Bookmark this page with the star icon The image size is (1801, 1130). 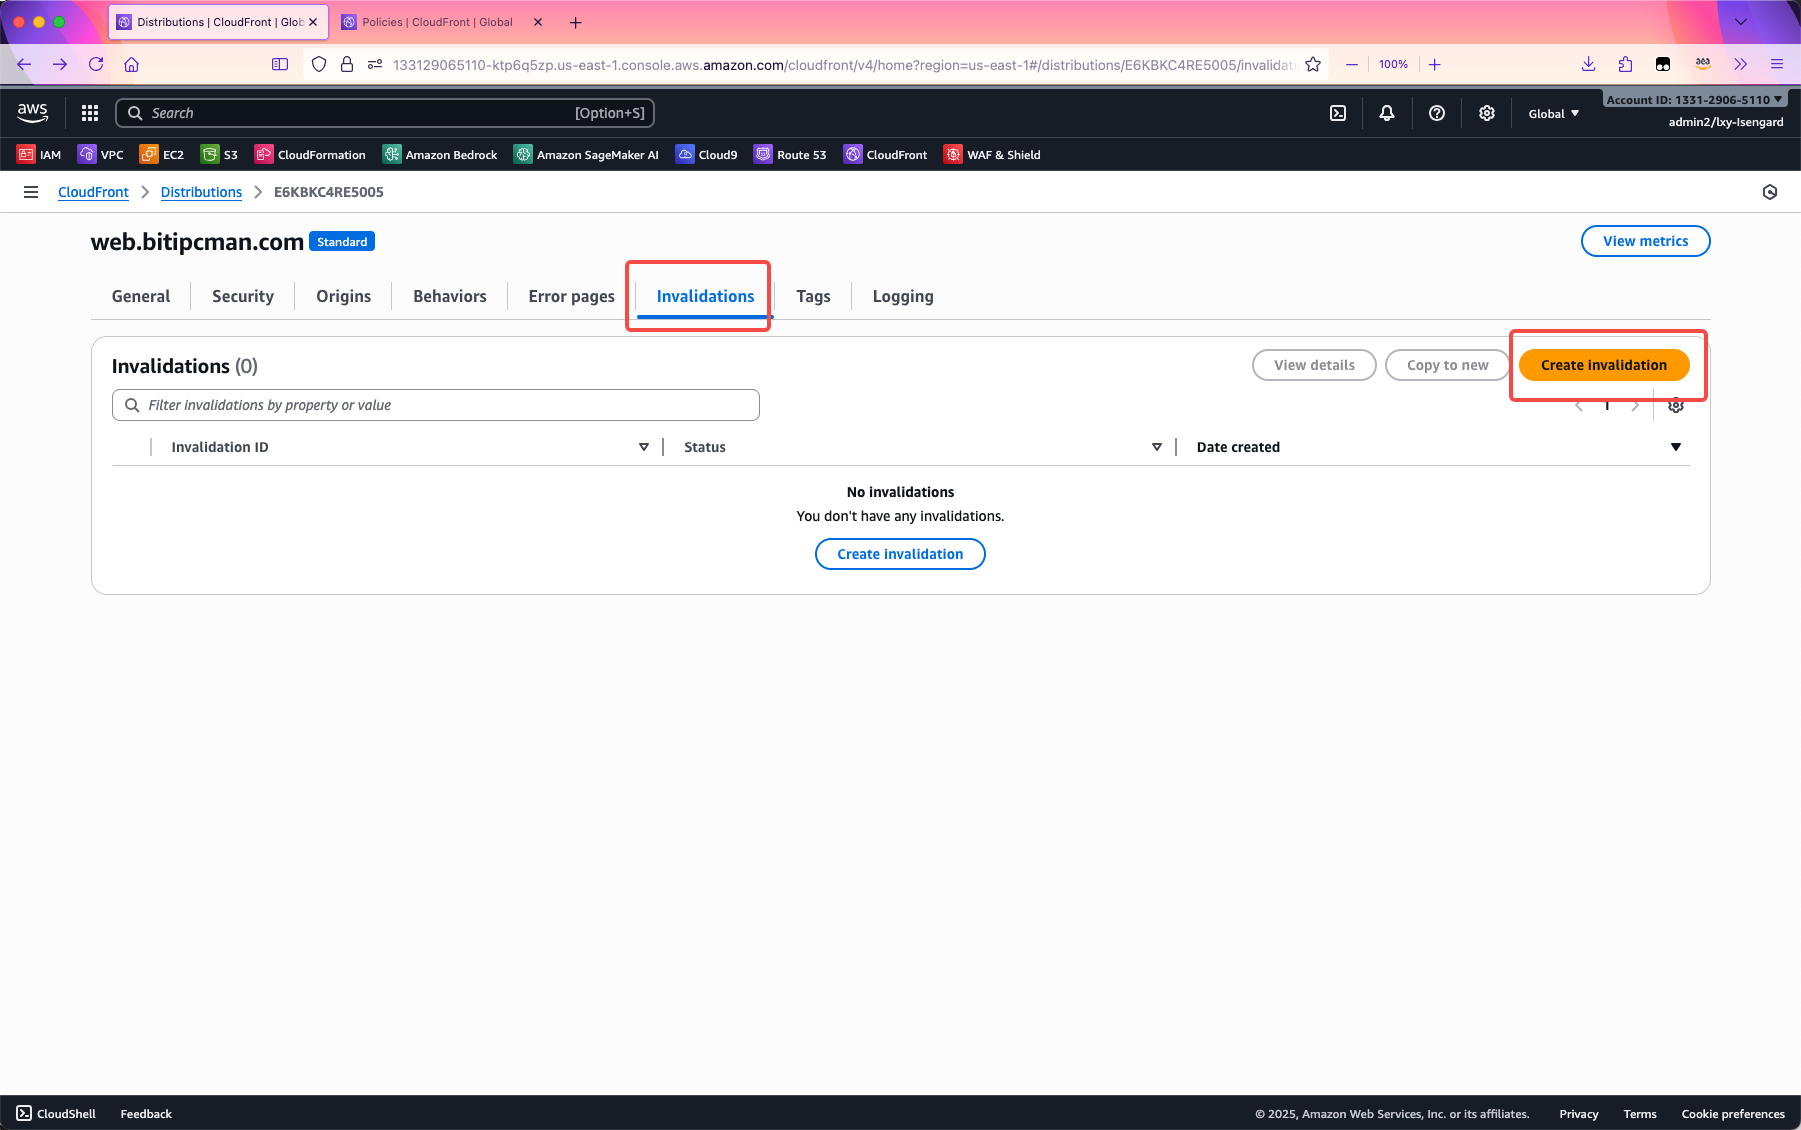coord(1313,64)
